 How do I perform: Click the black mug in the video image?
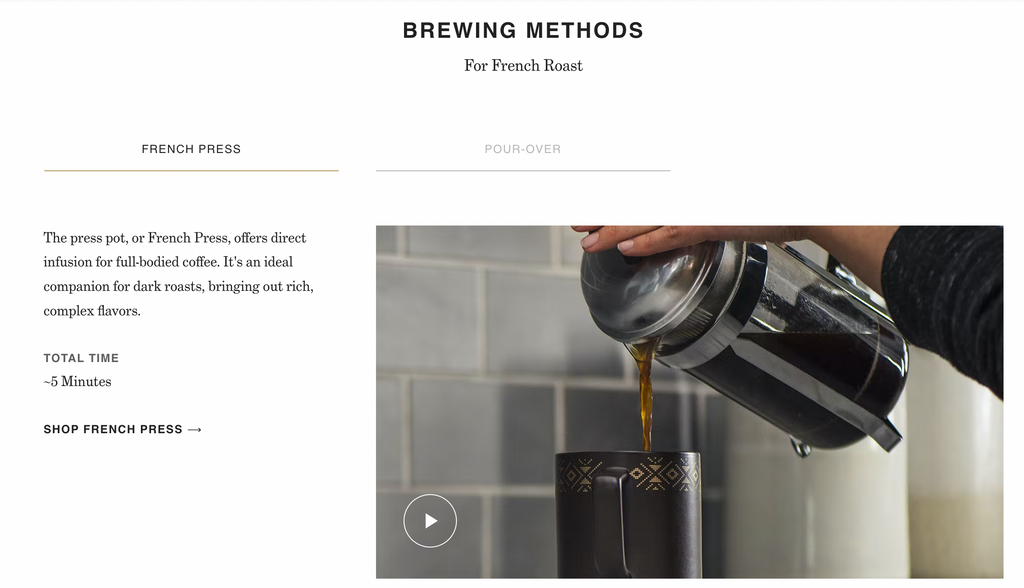628,515
